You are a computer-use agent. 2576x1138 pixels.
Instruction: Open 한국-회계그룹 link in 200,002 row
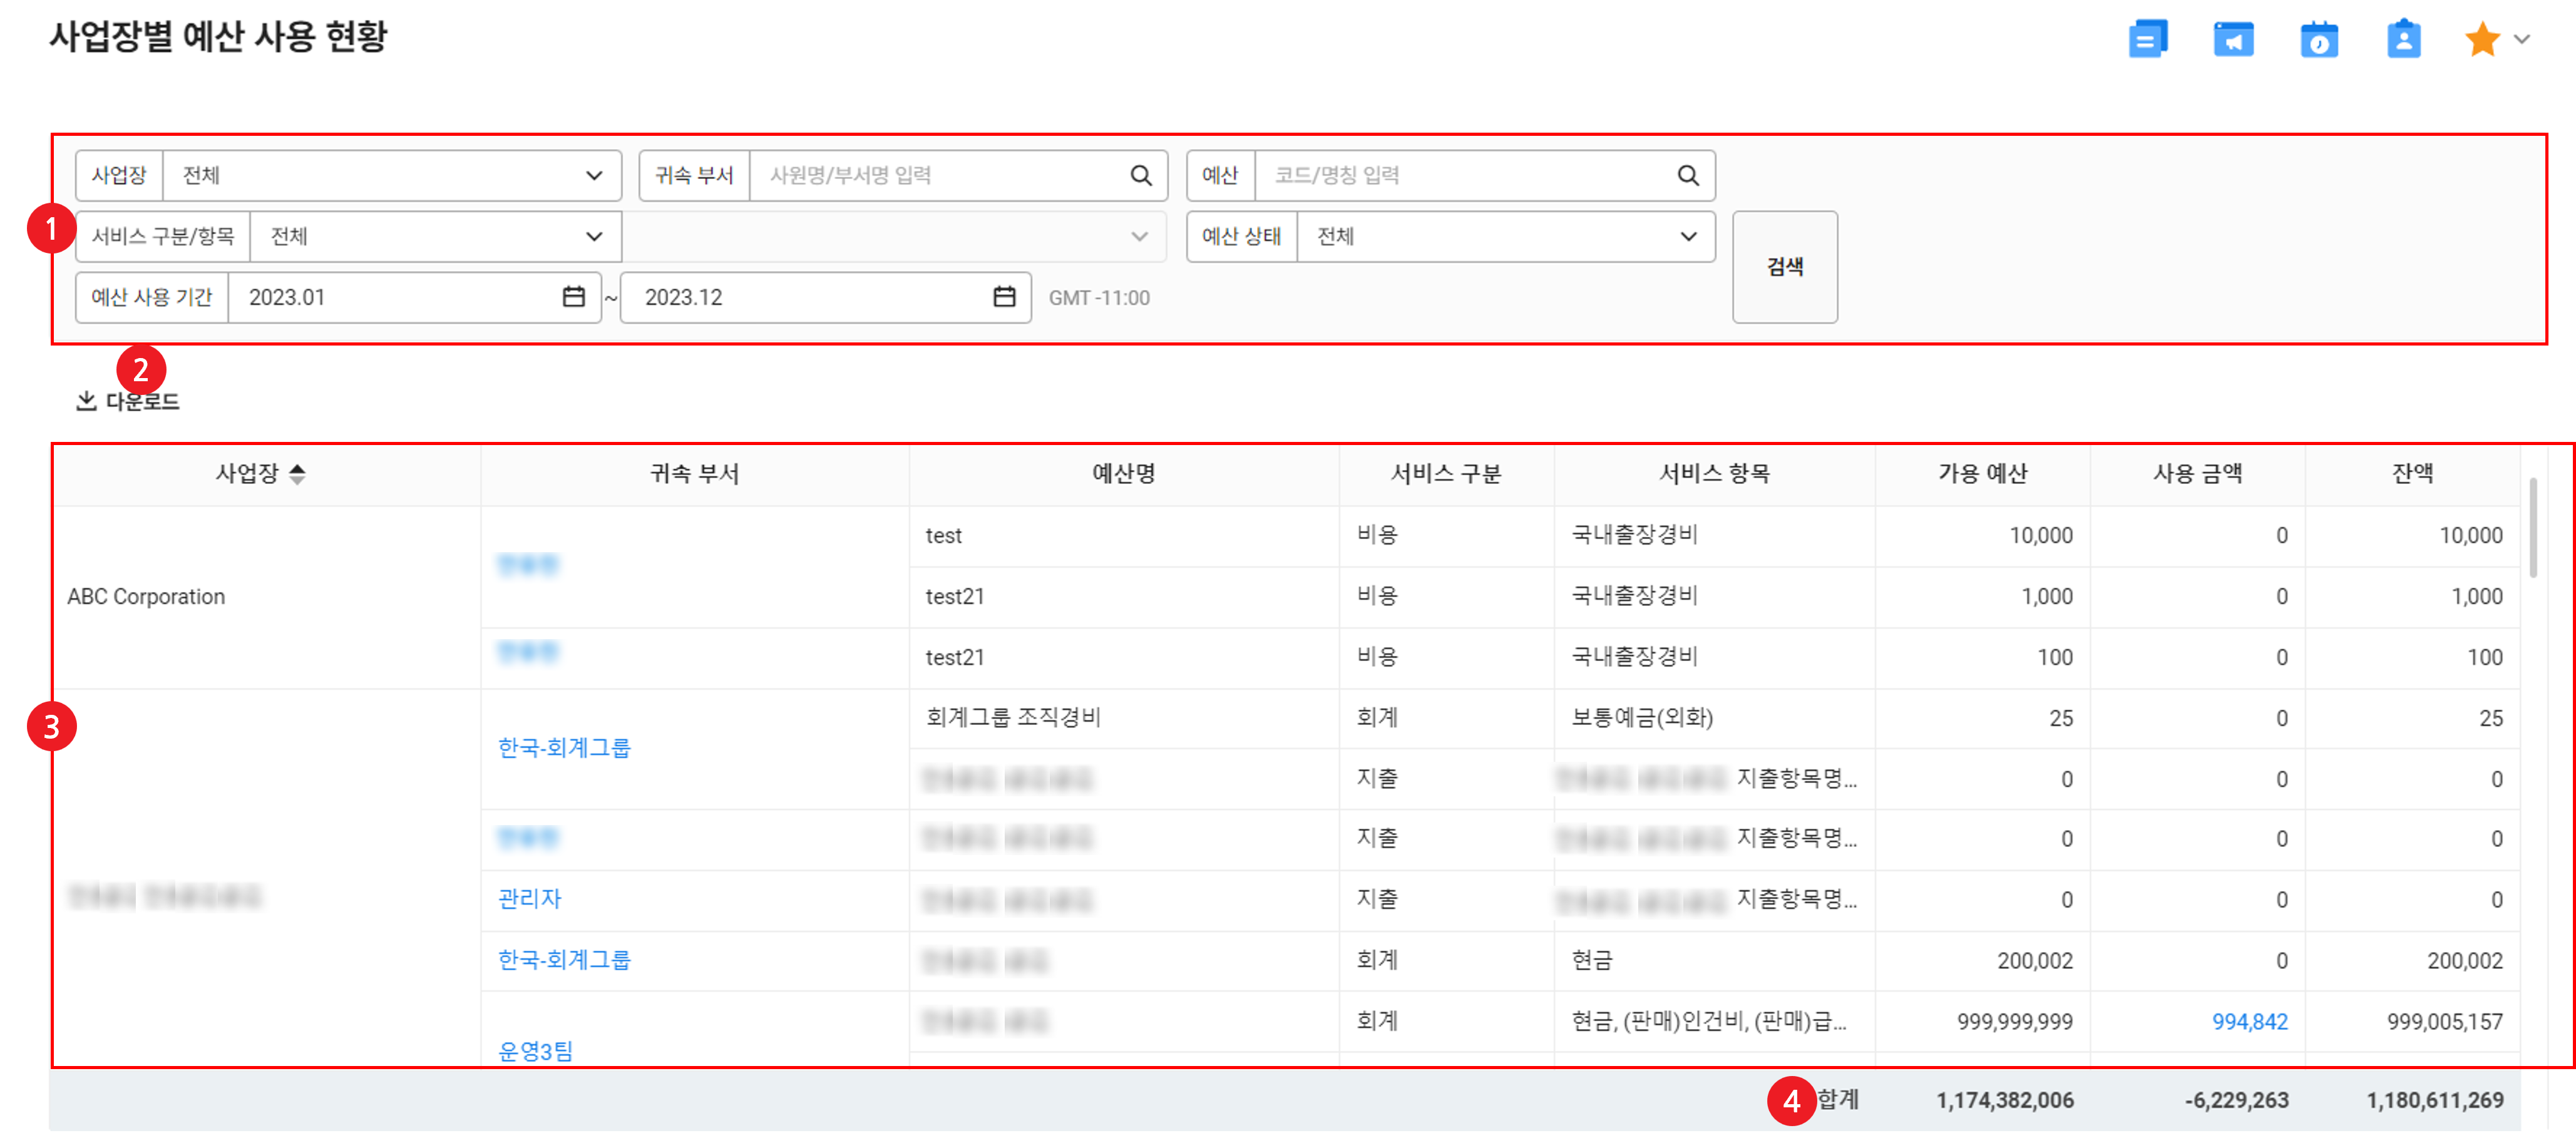point(564,960)
